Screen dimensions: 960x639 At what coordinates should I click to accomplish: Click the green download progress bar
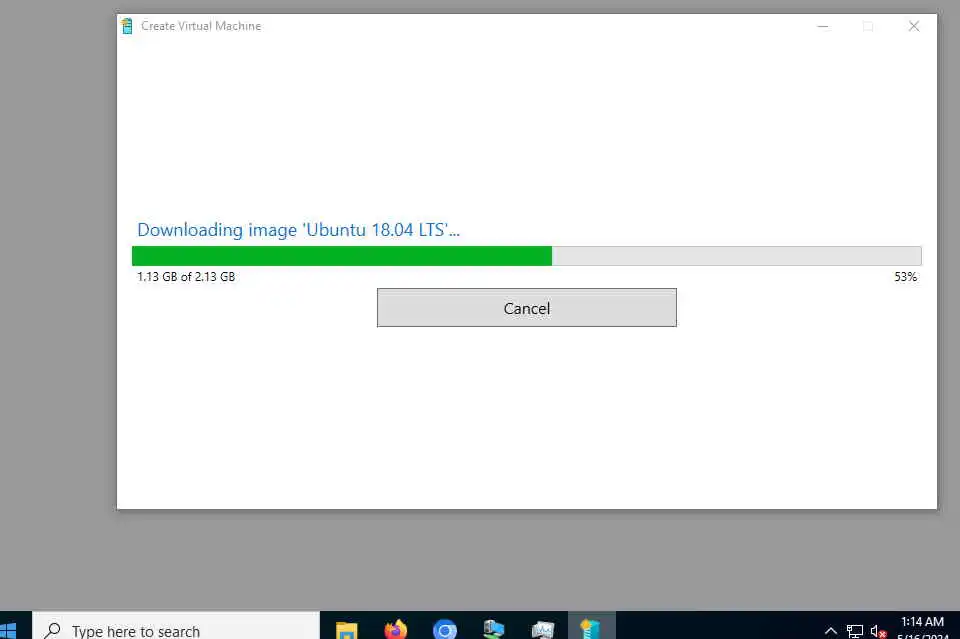[527, 256]
